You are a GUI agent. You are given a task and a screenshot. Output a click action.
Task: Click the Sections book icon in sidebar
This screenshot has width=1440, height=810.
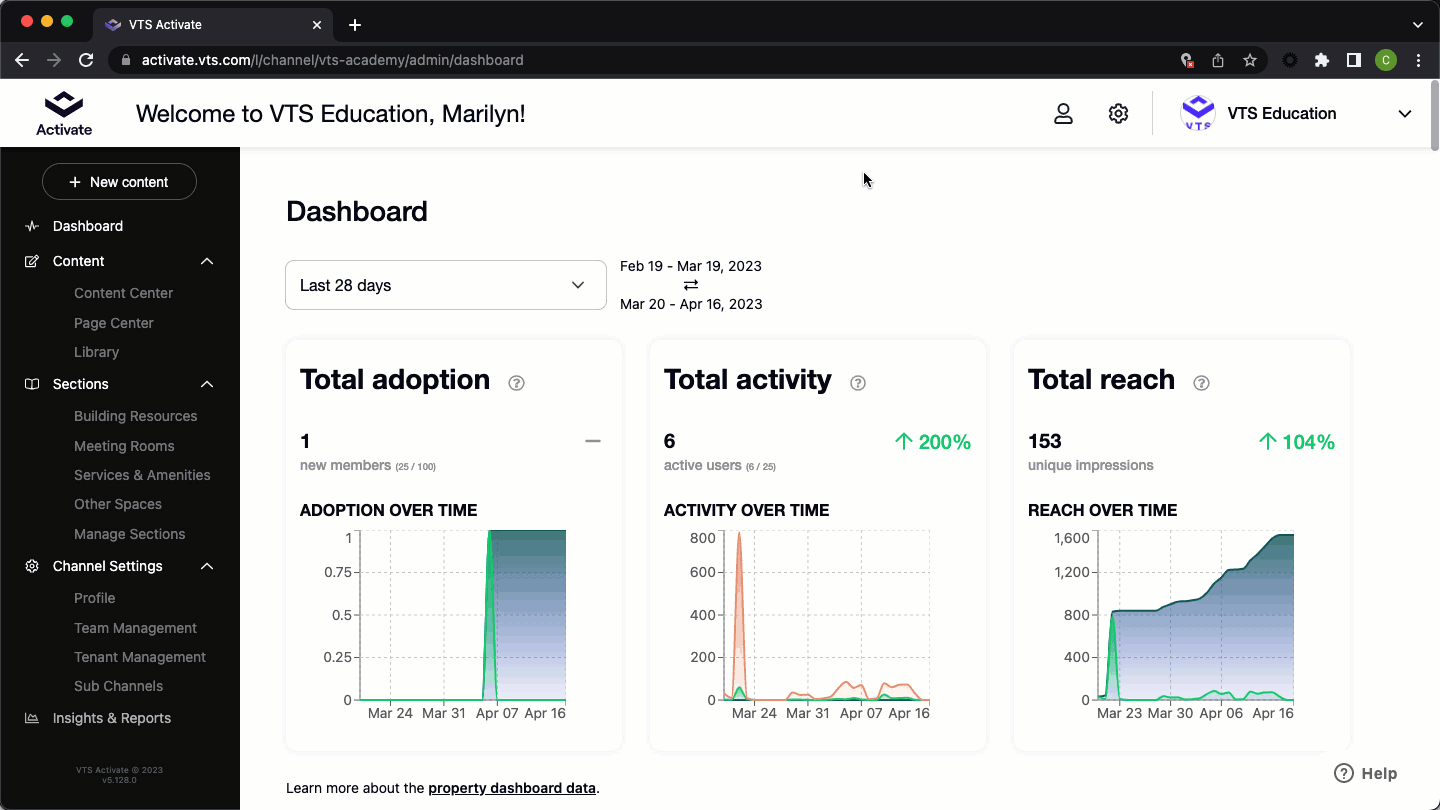32,384
